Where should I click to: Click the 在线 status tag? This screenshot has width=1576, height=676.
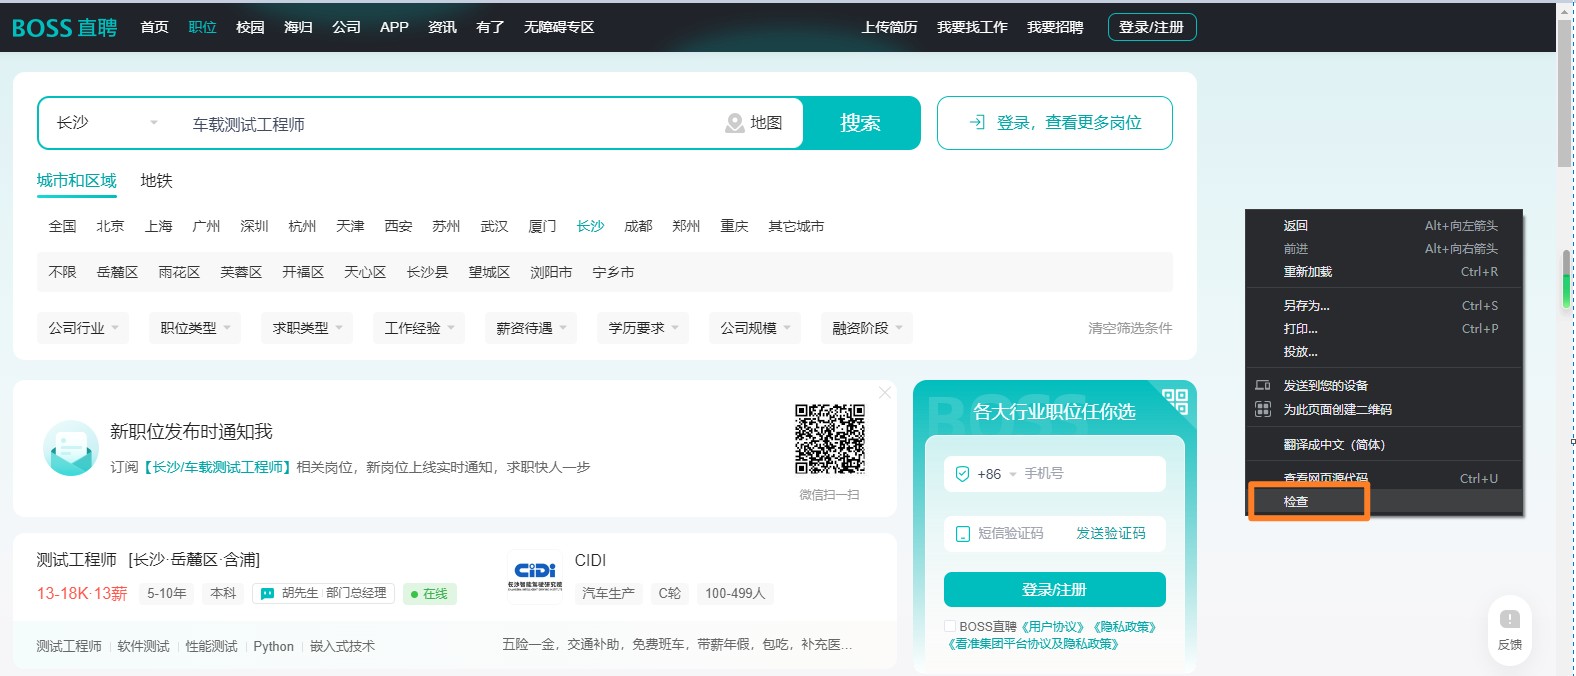(429, 594)
